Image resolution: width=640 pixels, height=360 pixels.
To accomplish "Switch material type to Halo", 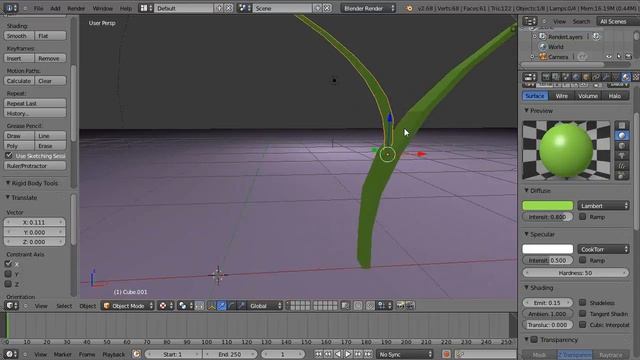I will pos(615,96).
